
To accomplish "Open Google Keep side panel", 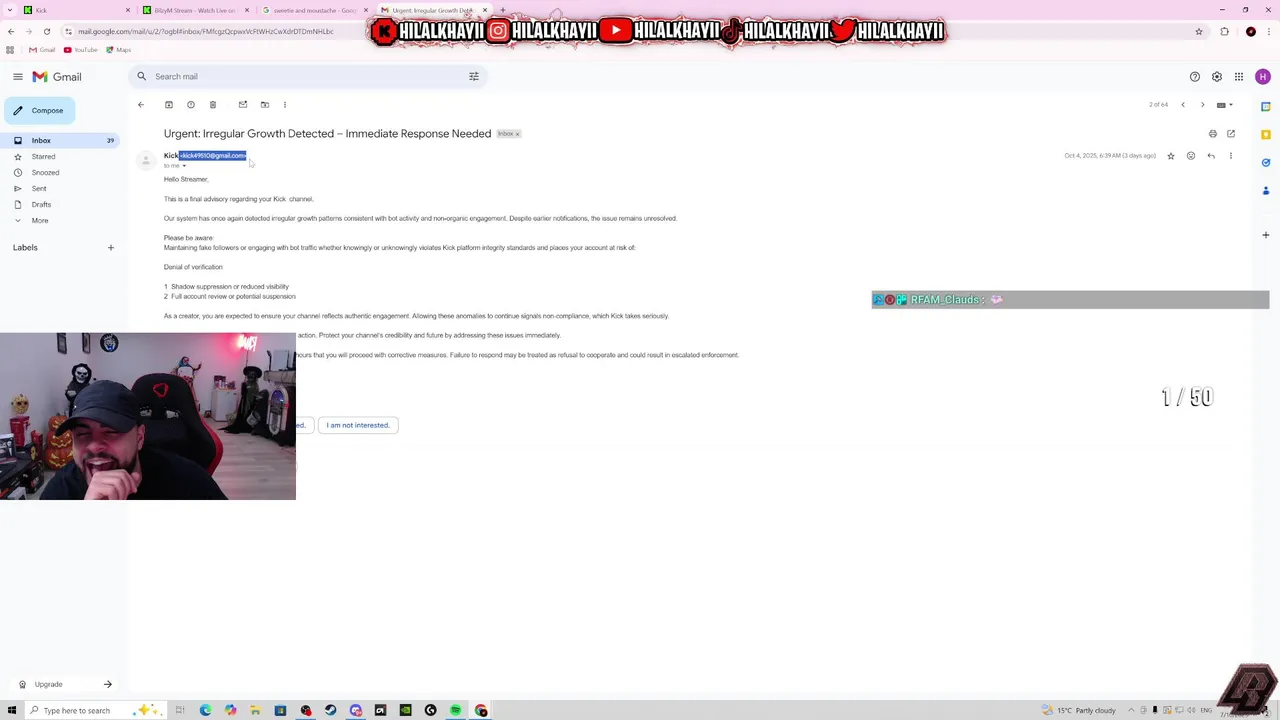I will pyautogui.click(x=1266, y=134).
